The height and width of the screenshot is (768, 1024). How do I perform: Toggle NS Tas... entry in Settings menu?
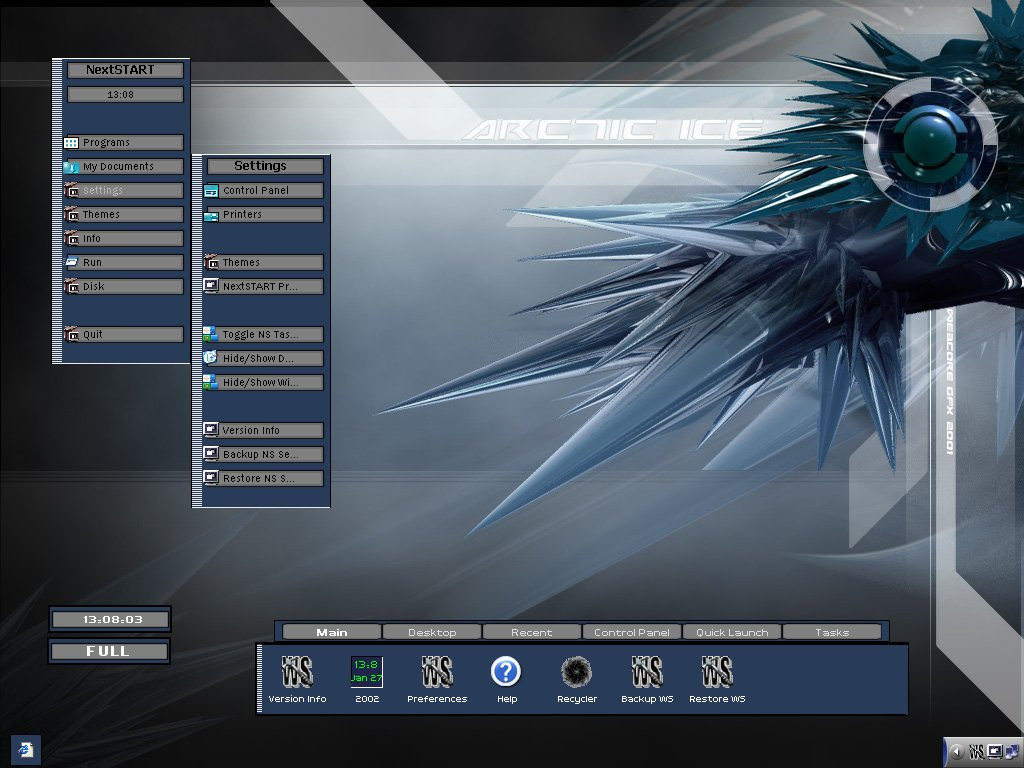coord(263,334)
